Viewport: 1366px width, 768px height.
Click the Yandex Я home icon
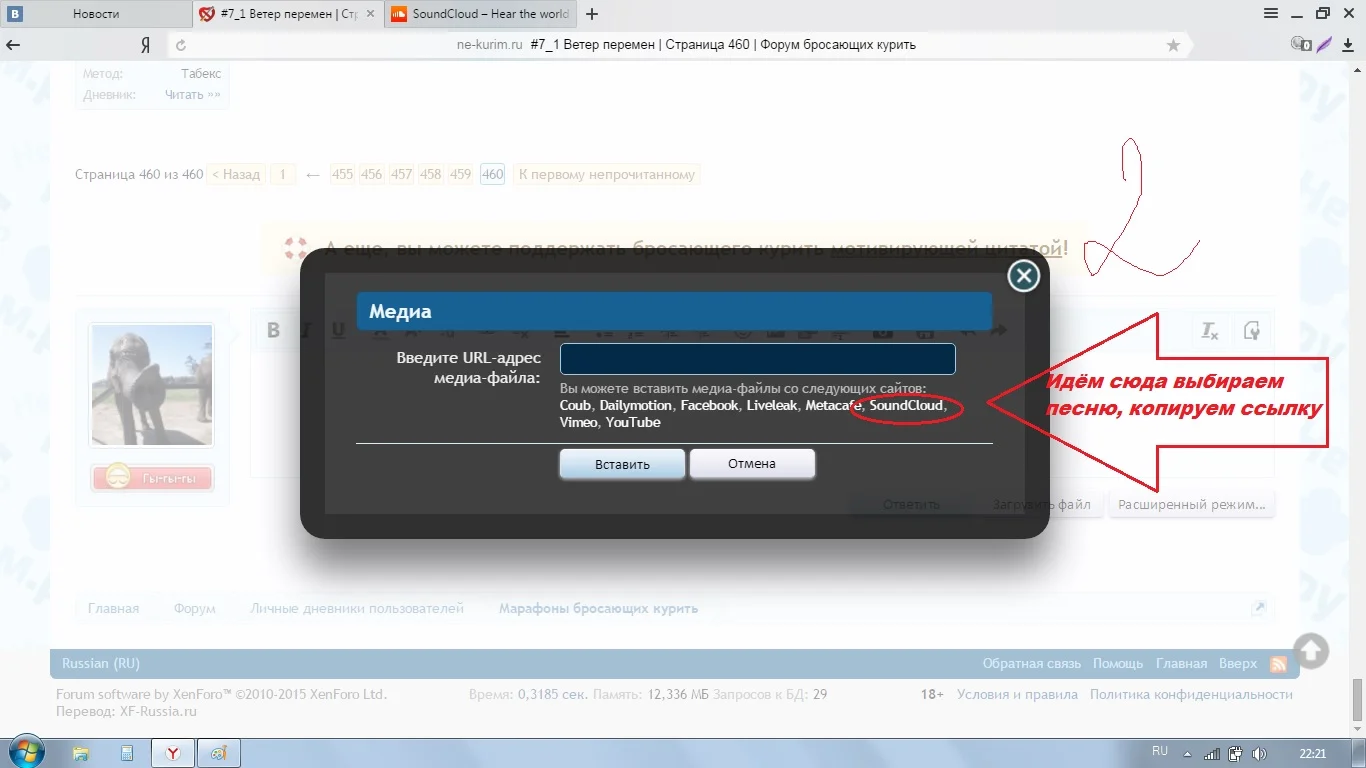pyautogui.click(x=145, y=45)
